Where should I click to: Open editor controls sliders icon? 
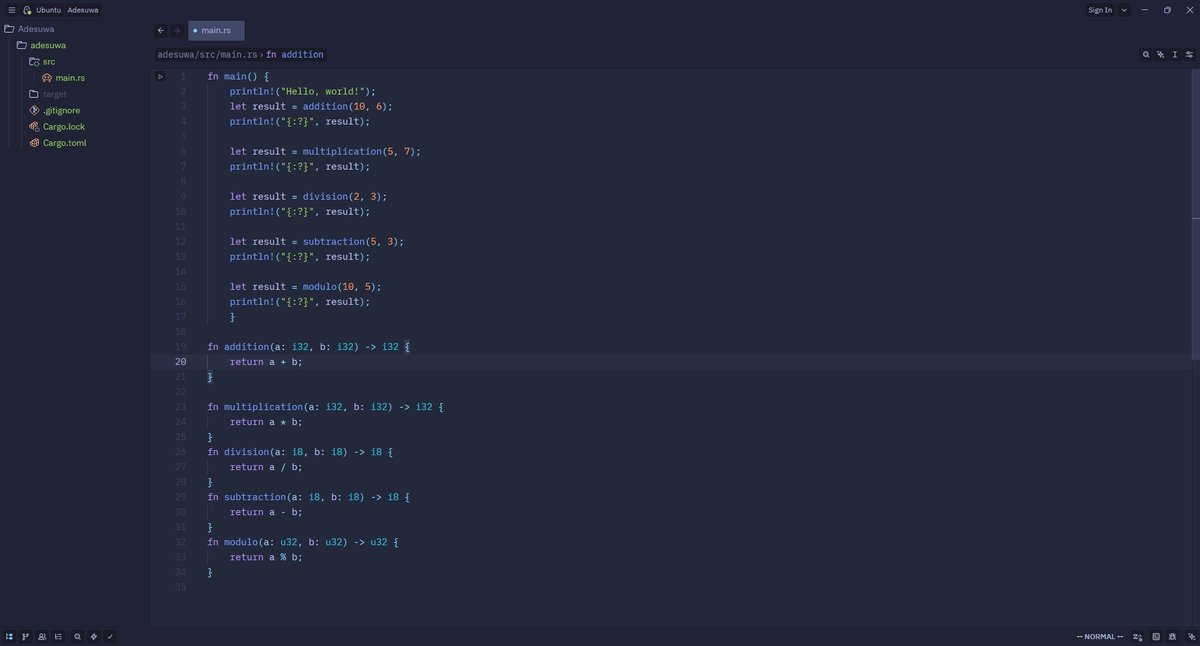pyautogui.click(x=1189, y=55)
